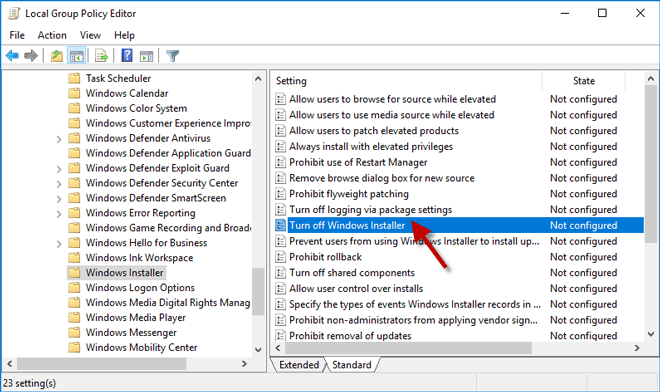Click the Export List toolbar icon
This screenshot has width=660, height=392.
(101, 56)
